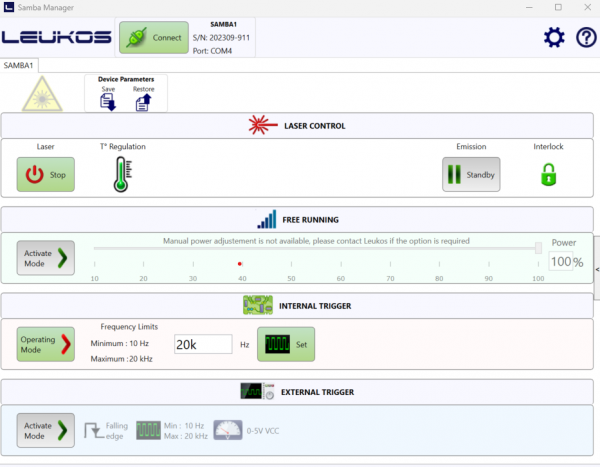Image resolution: width=600 pixels, height=467 pixels.
Task: Save device parameters icon
Action: coord(108,103)
